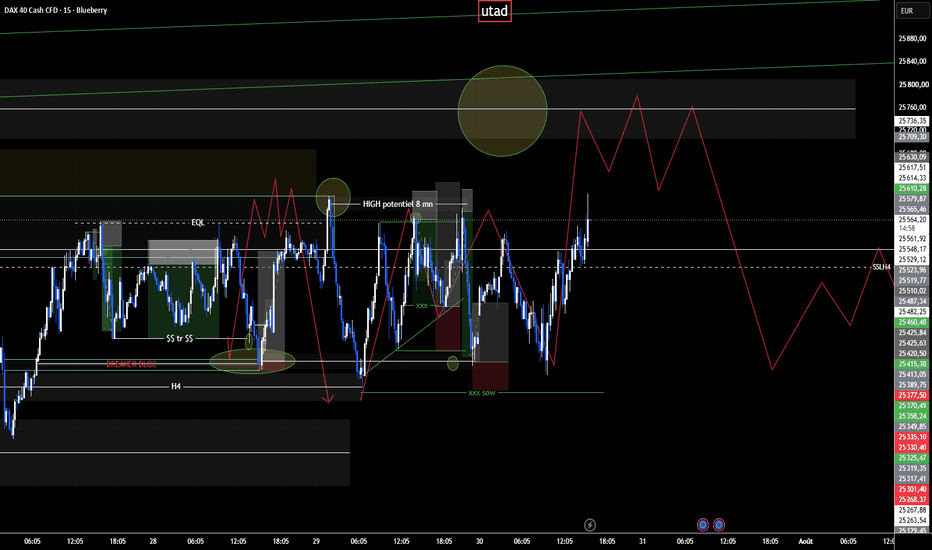Image resolution: width=932 pixels, height=550 pixels.
Task: Click the current price 25 564,20 label
Action: click(912, 219)
